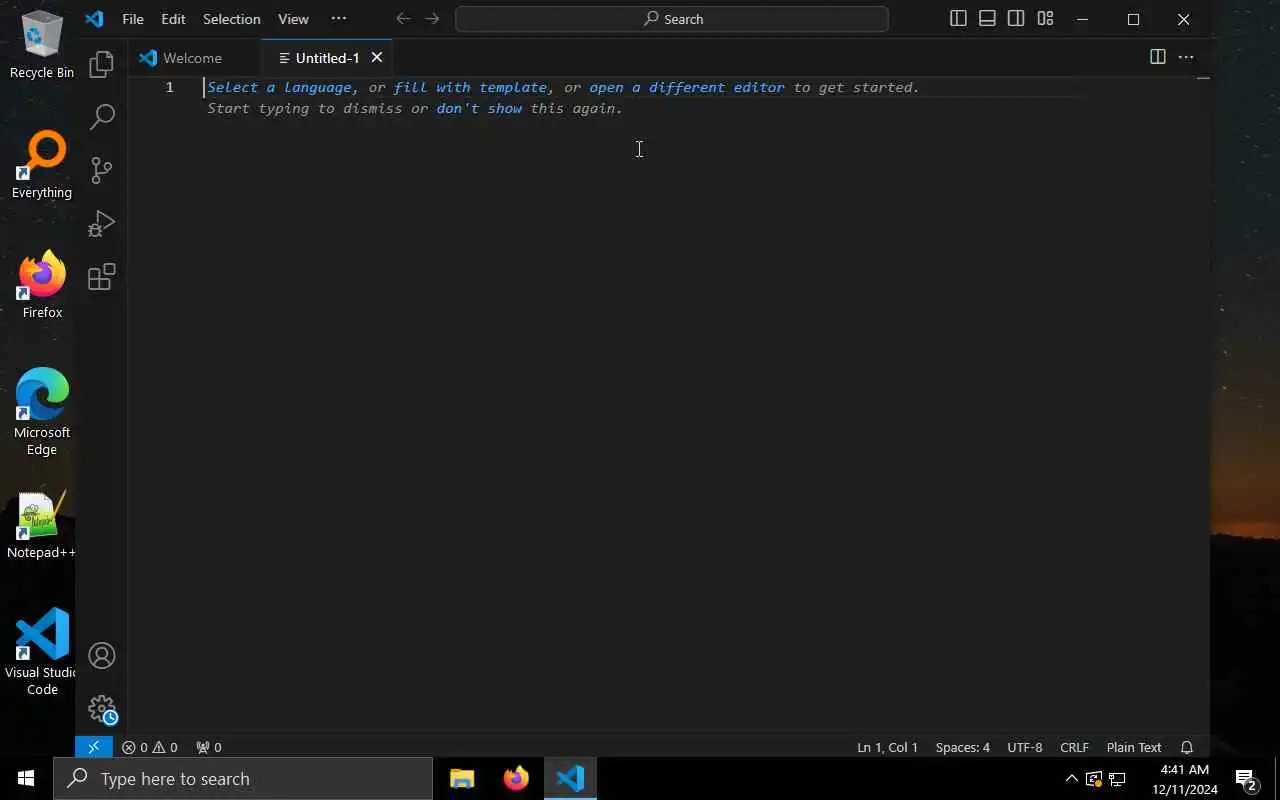Open the Customize Layout icon
This screenshot has width=1280, height=800.
coord(1045,18)
